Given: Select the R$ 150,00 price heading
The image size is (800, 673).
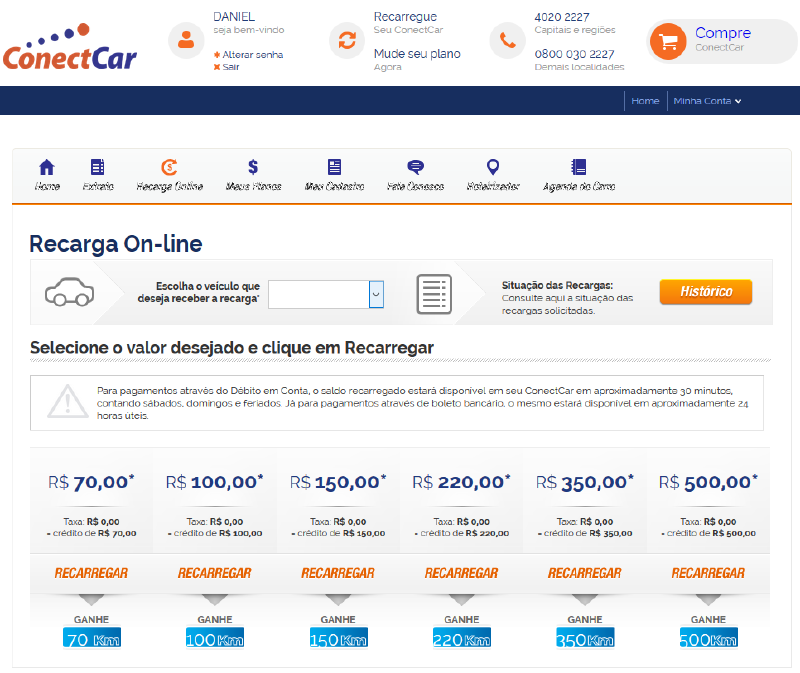Looking at the screenshot, I should point(338,482).
